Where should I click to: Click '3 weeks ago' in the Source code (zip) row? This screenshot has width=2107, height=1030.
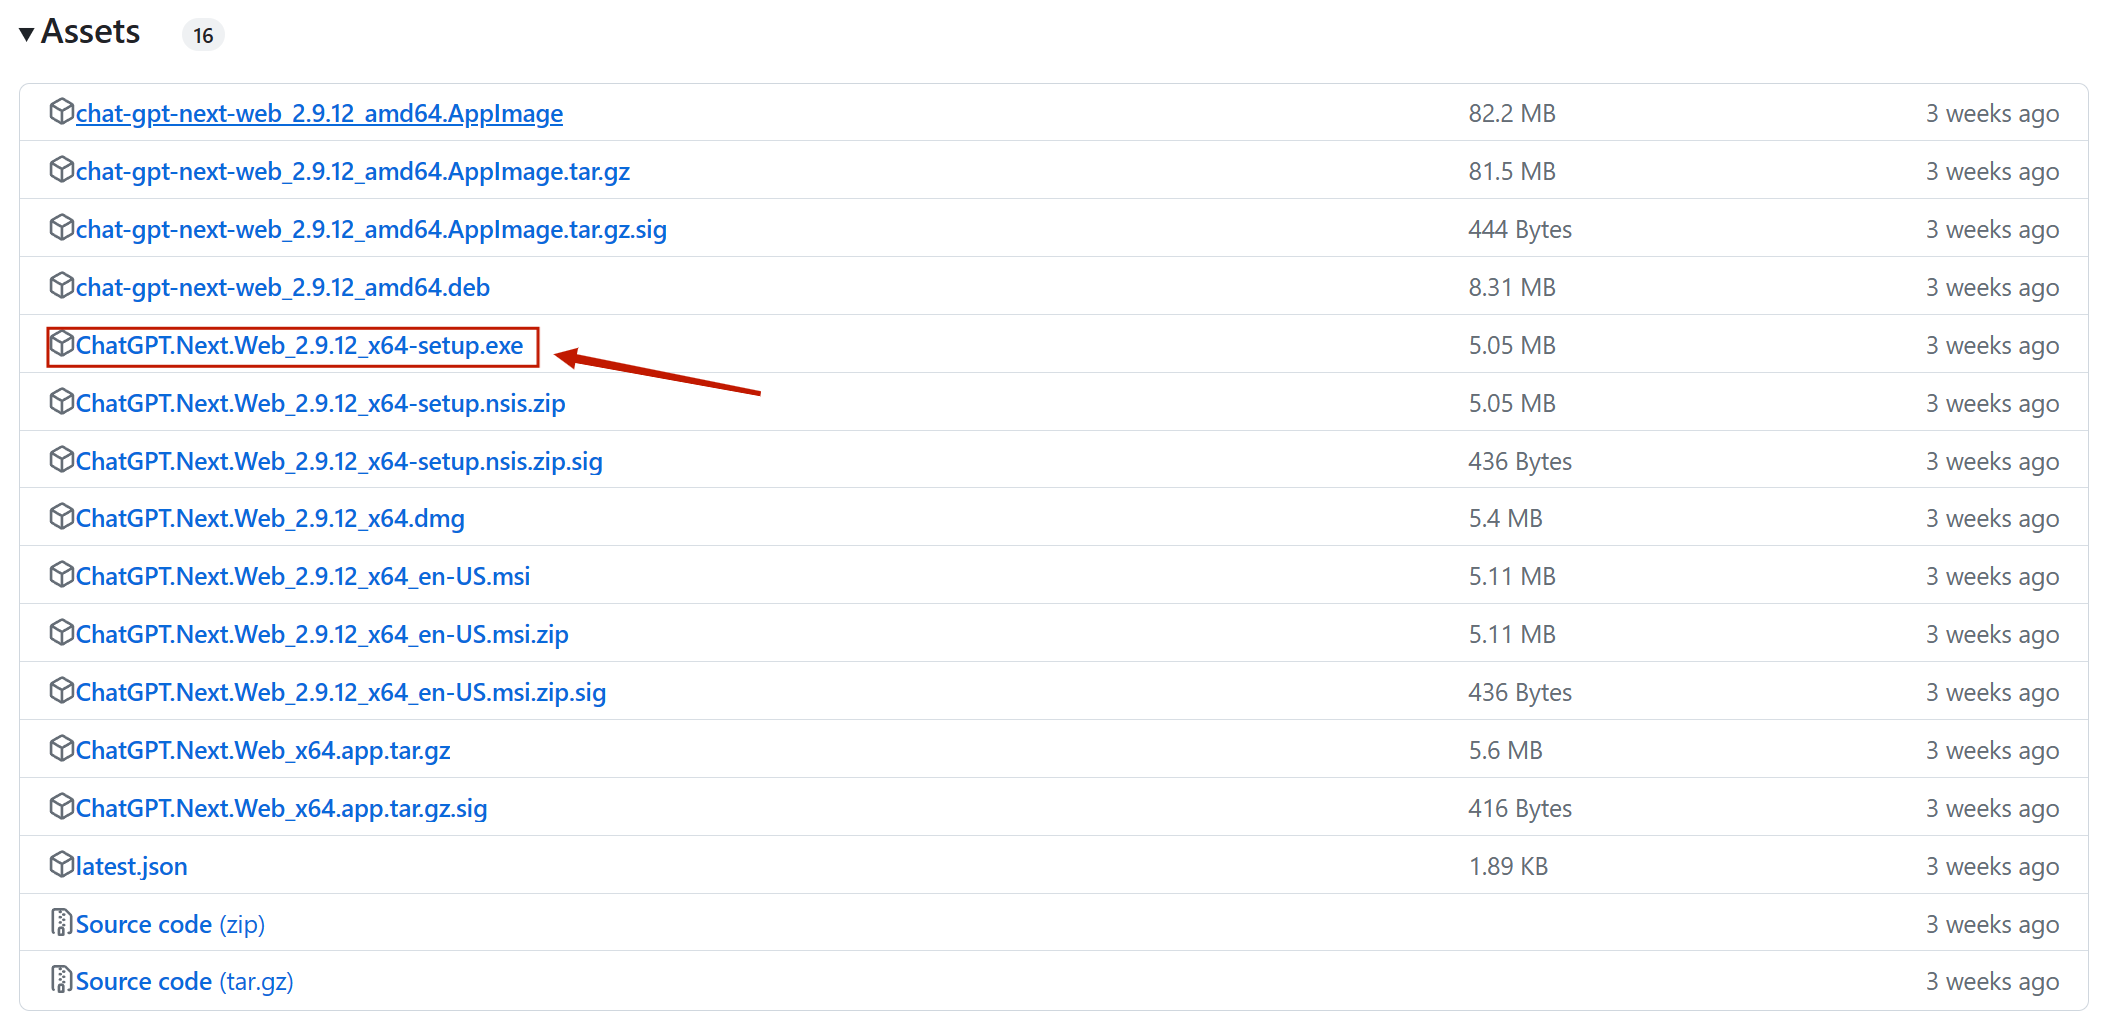[x=1993, y=925]
